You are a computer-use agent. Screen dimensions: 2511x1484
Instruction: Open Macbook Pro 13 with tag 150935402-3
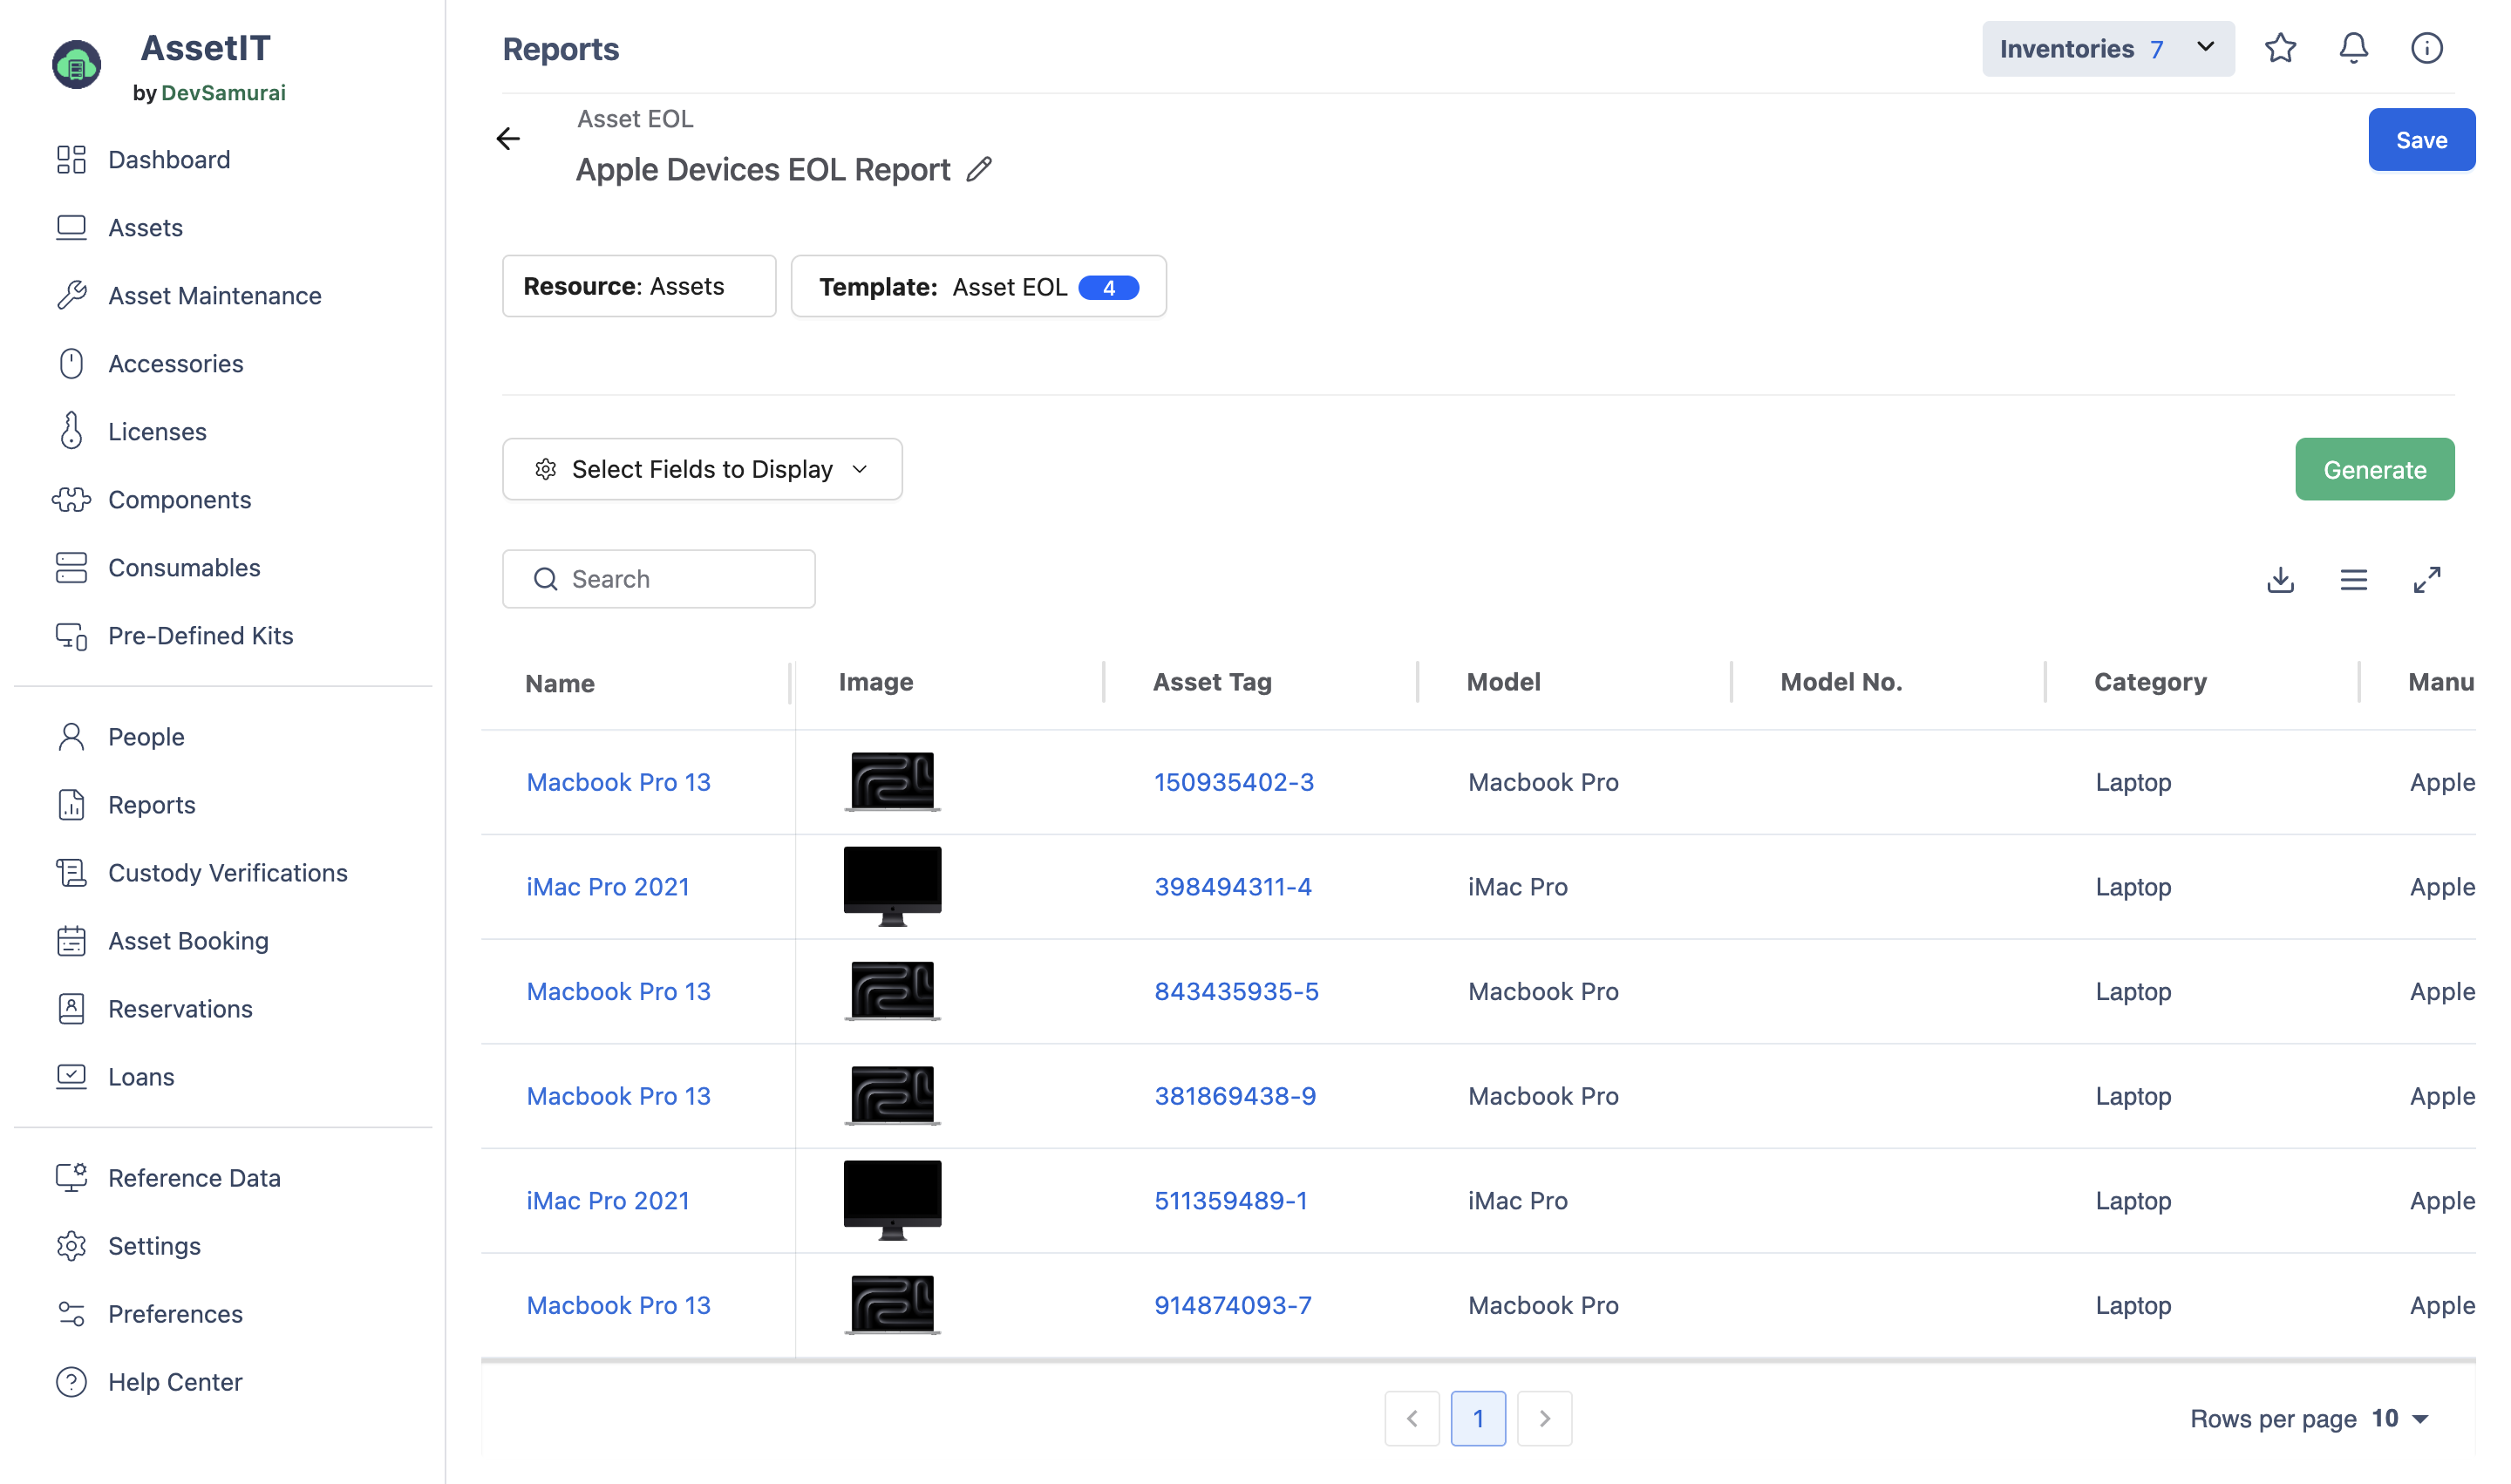coord(618,782)
